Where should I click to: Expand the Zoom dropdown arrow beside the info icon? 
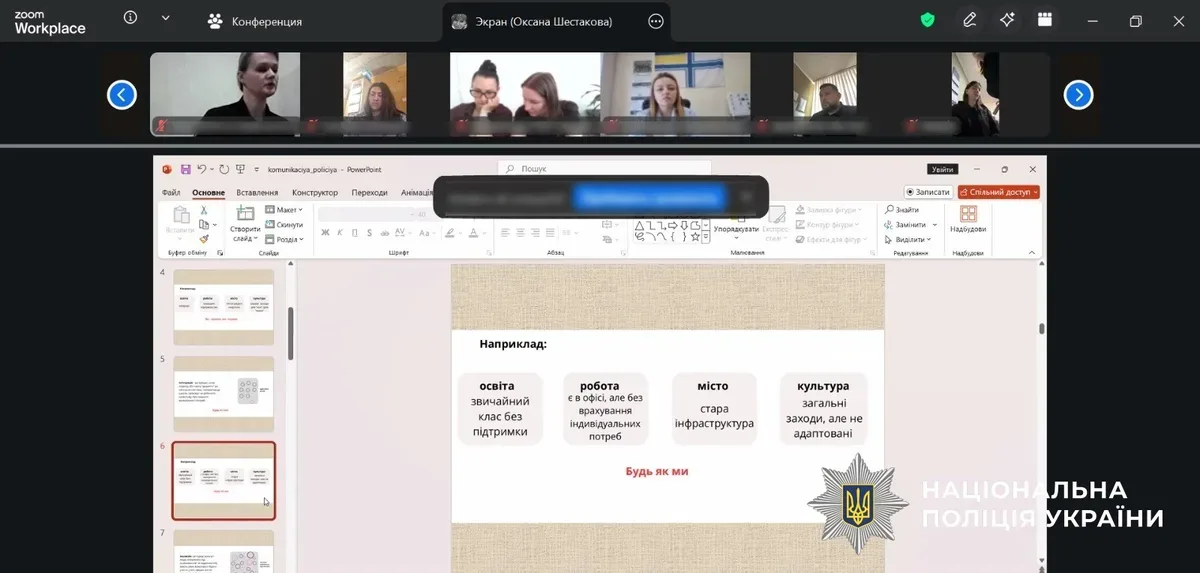[x=165, y=18]
